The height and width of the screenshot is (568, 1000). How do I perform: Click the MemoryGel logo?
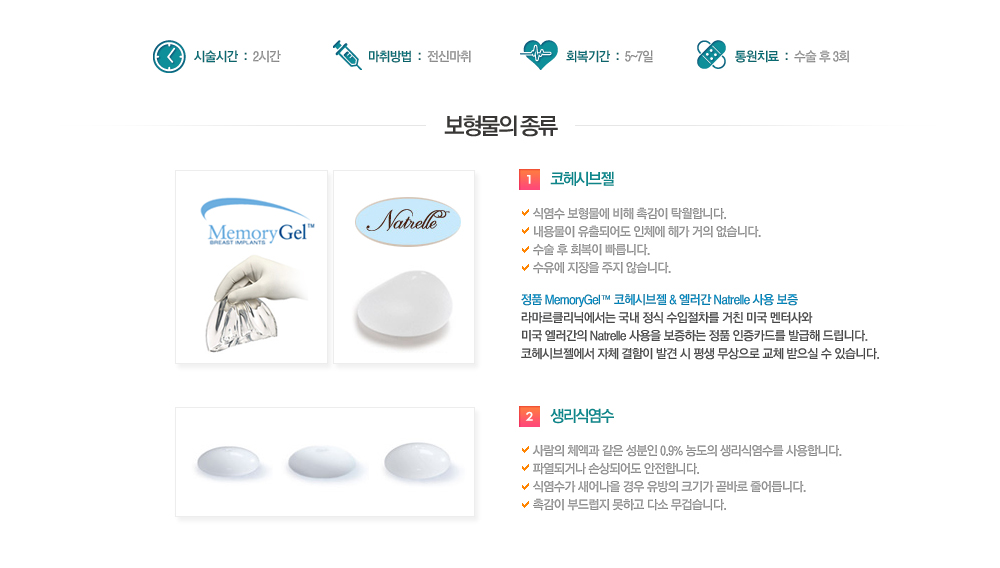tap(257, 222)
